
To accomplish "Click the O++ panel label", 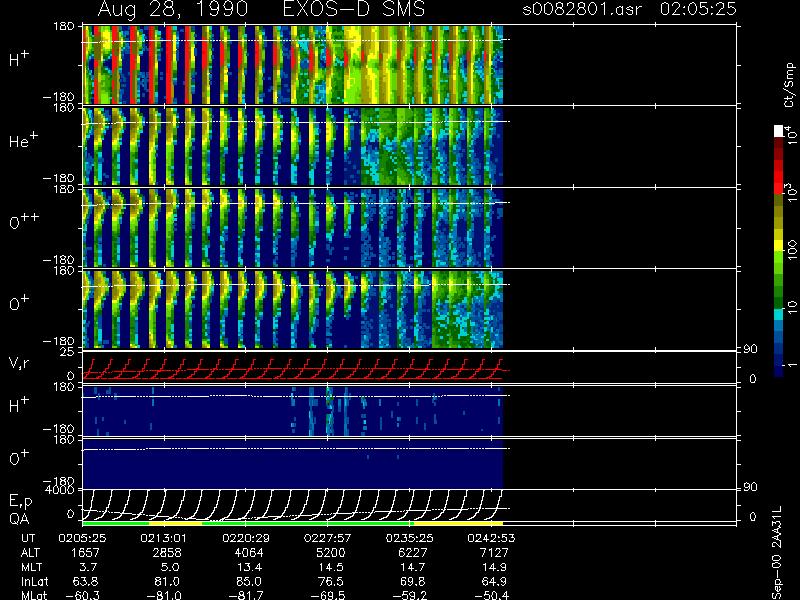I will point(24,221).
